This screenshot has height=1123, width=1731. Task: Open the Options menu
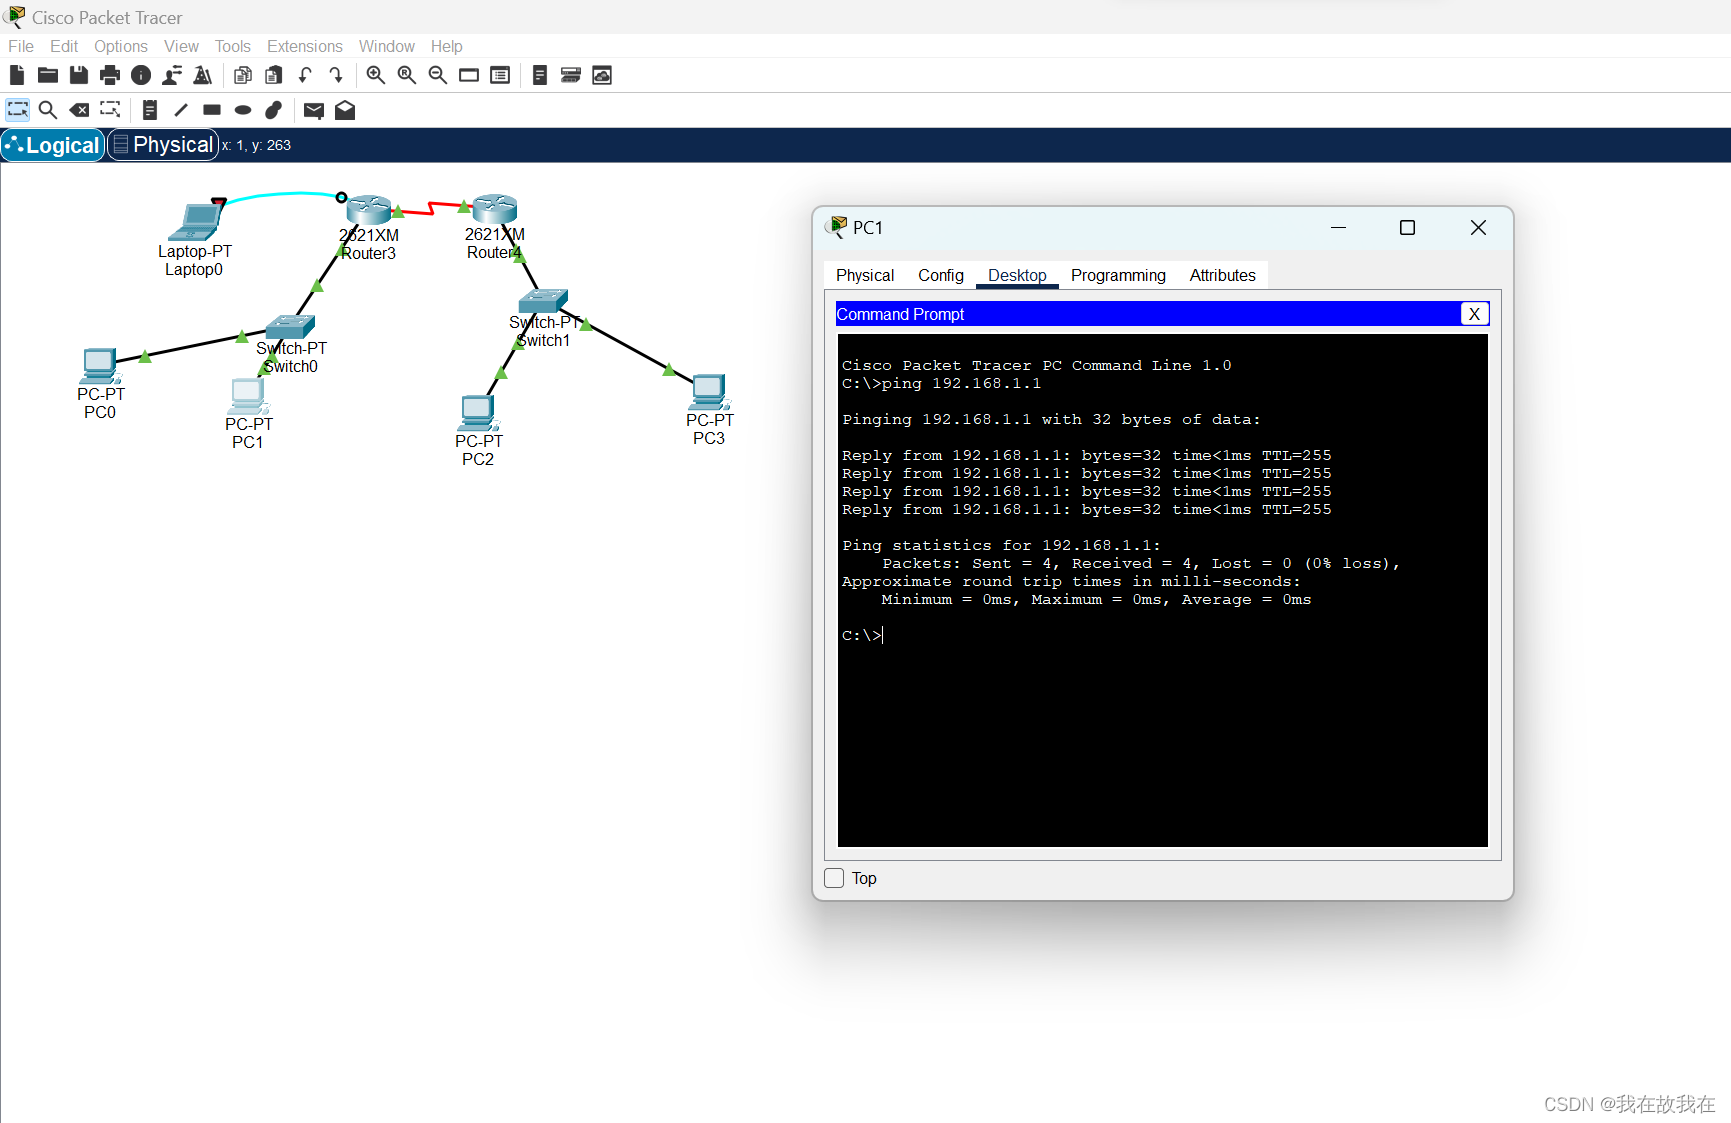[121, 46]
